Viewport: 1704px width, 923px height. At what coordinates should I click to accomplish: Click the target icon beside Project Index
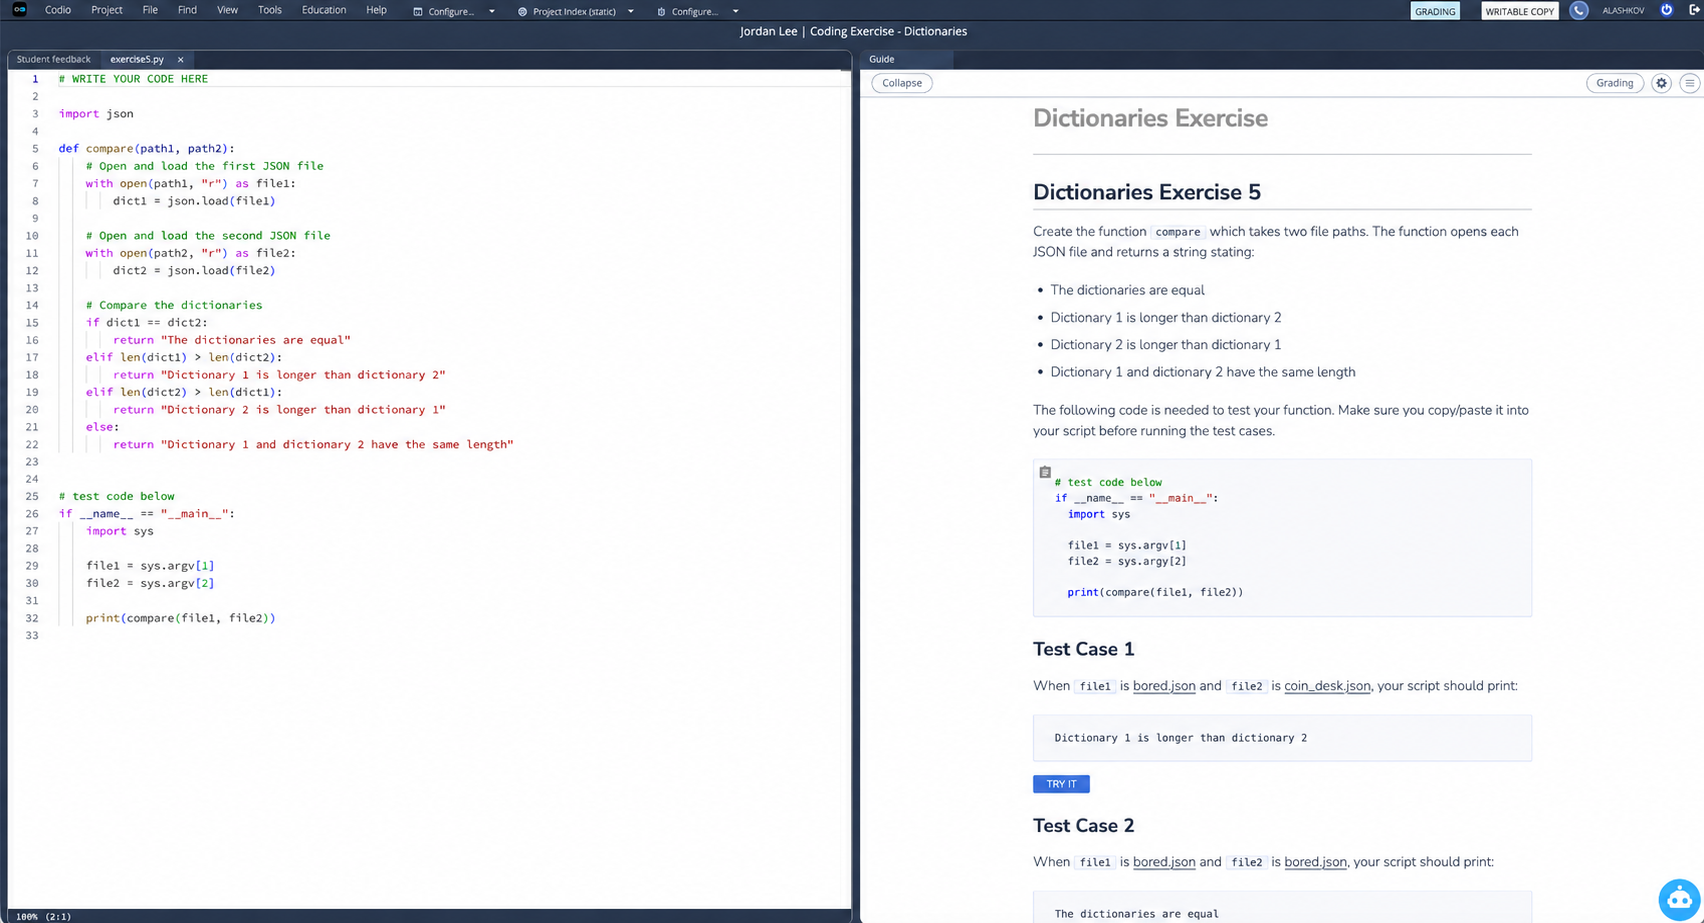522,12
